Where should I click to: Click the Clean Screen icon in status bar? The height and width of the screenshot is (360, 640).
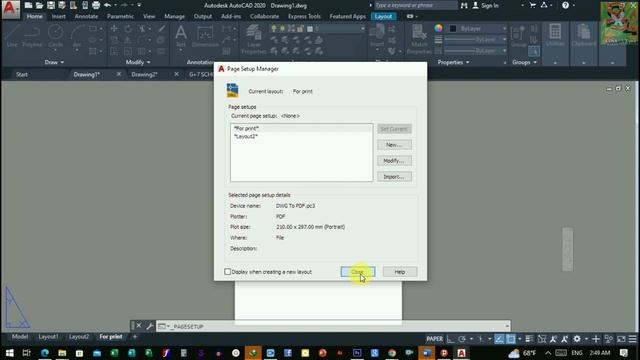click(621, 339)
